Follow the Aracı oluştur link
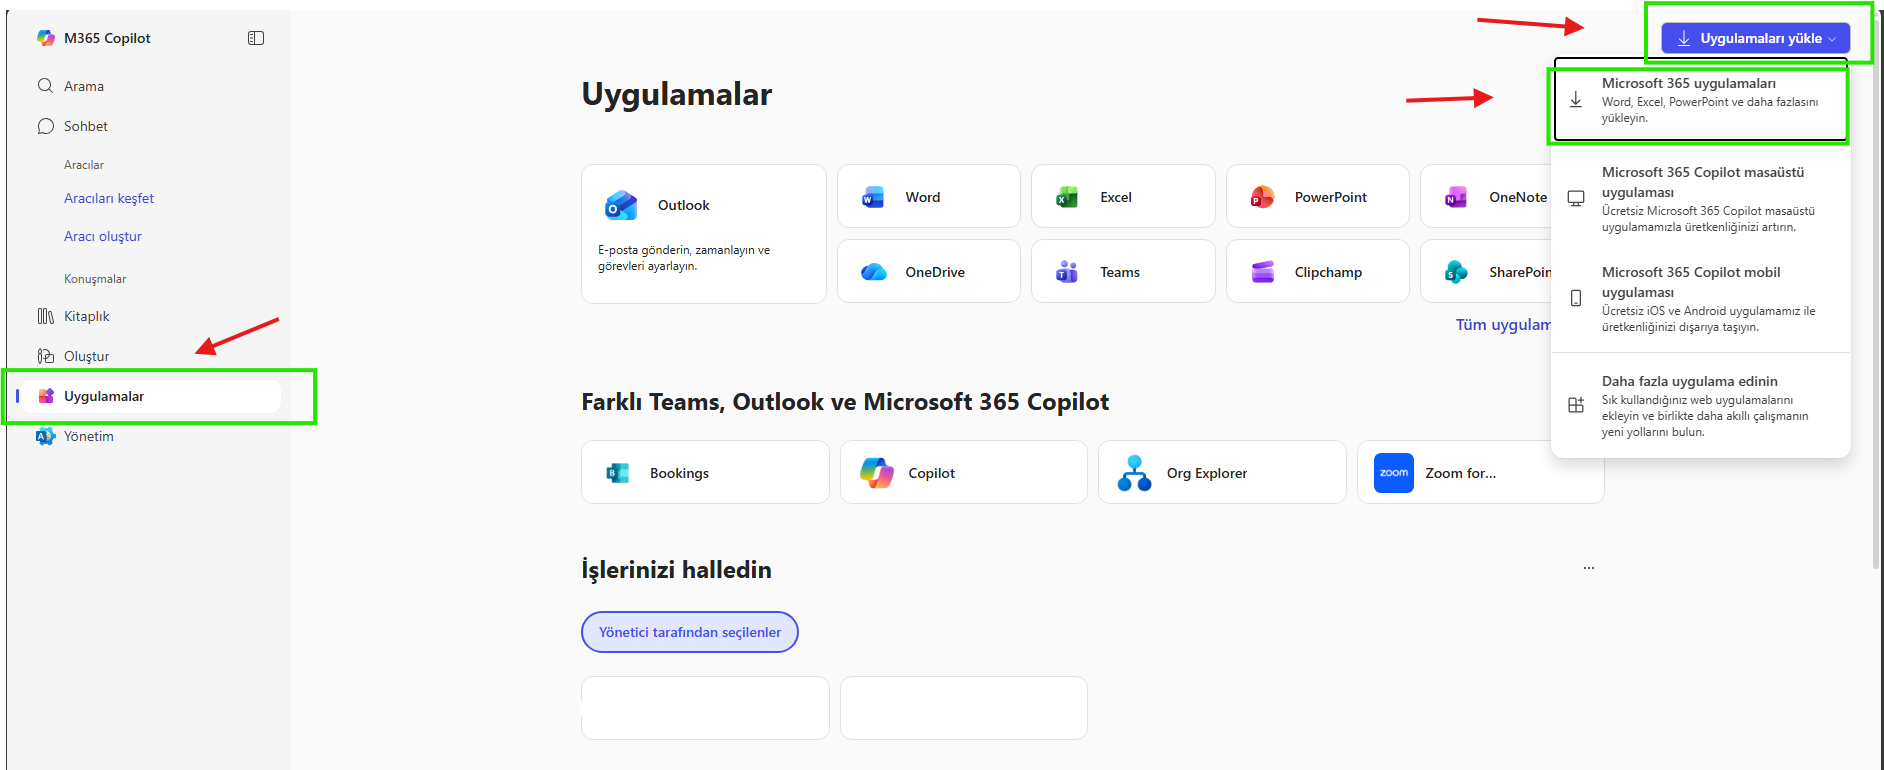This screenshot has height=770, width=1884. (103, 236)
